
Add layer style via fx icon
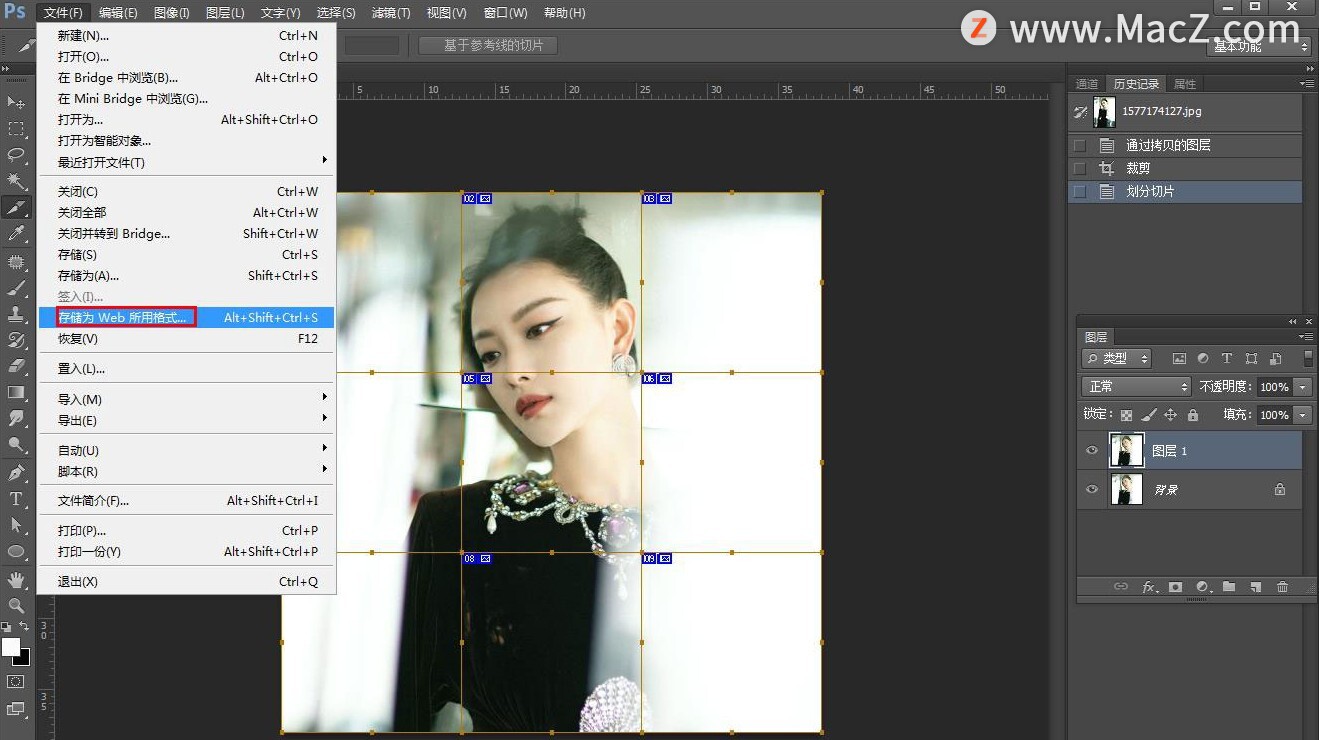tap(1149, 587)
